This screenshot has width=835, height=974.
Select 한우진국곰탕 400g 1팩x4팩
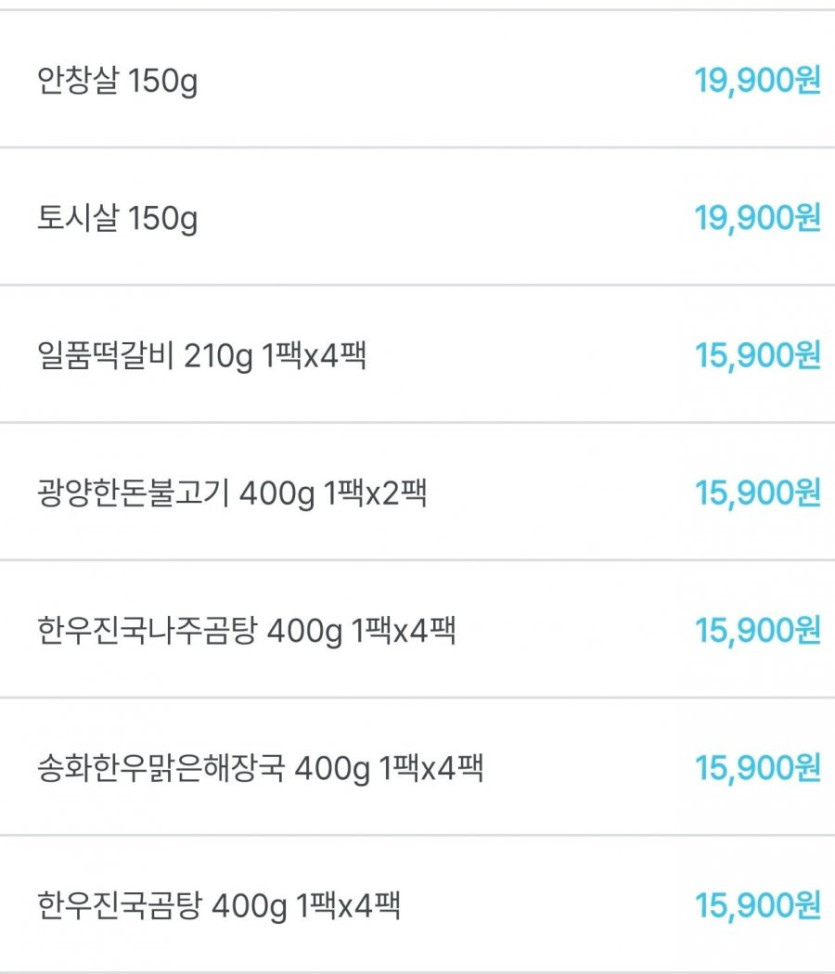[218, 907]
